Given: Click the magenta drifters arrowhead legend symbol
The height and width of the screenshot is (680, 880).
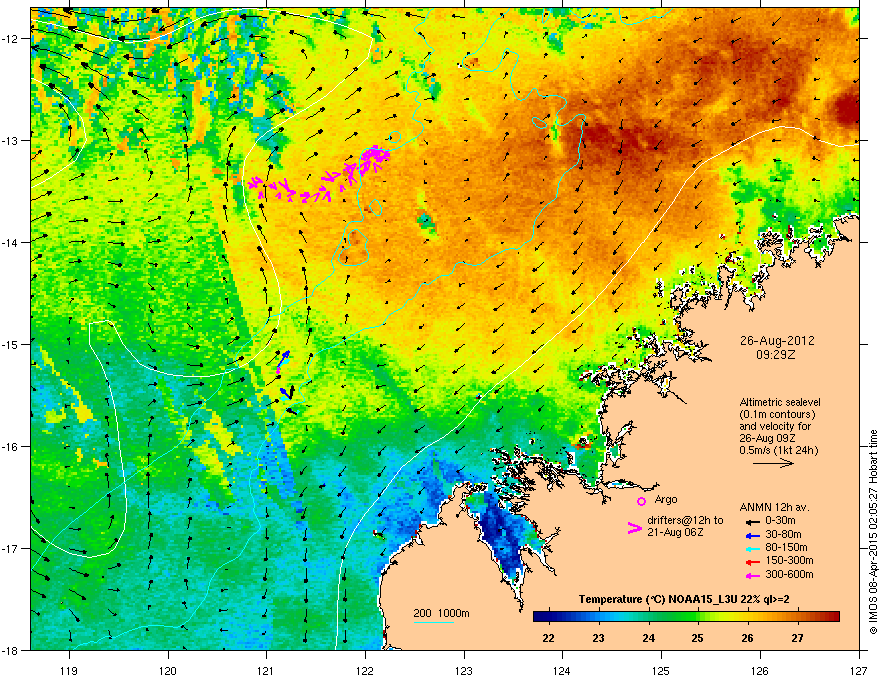Looking at the screenshot, I should [x=634, y=528].
